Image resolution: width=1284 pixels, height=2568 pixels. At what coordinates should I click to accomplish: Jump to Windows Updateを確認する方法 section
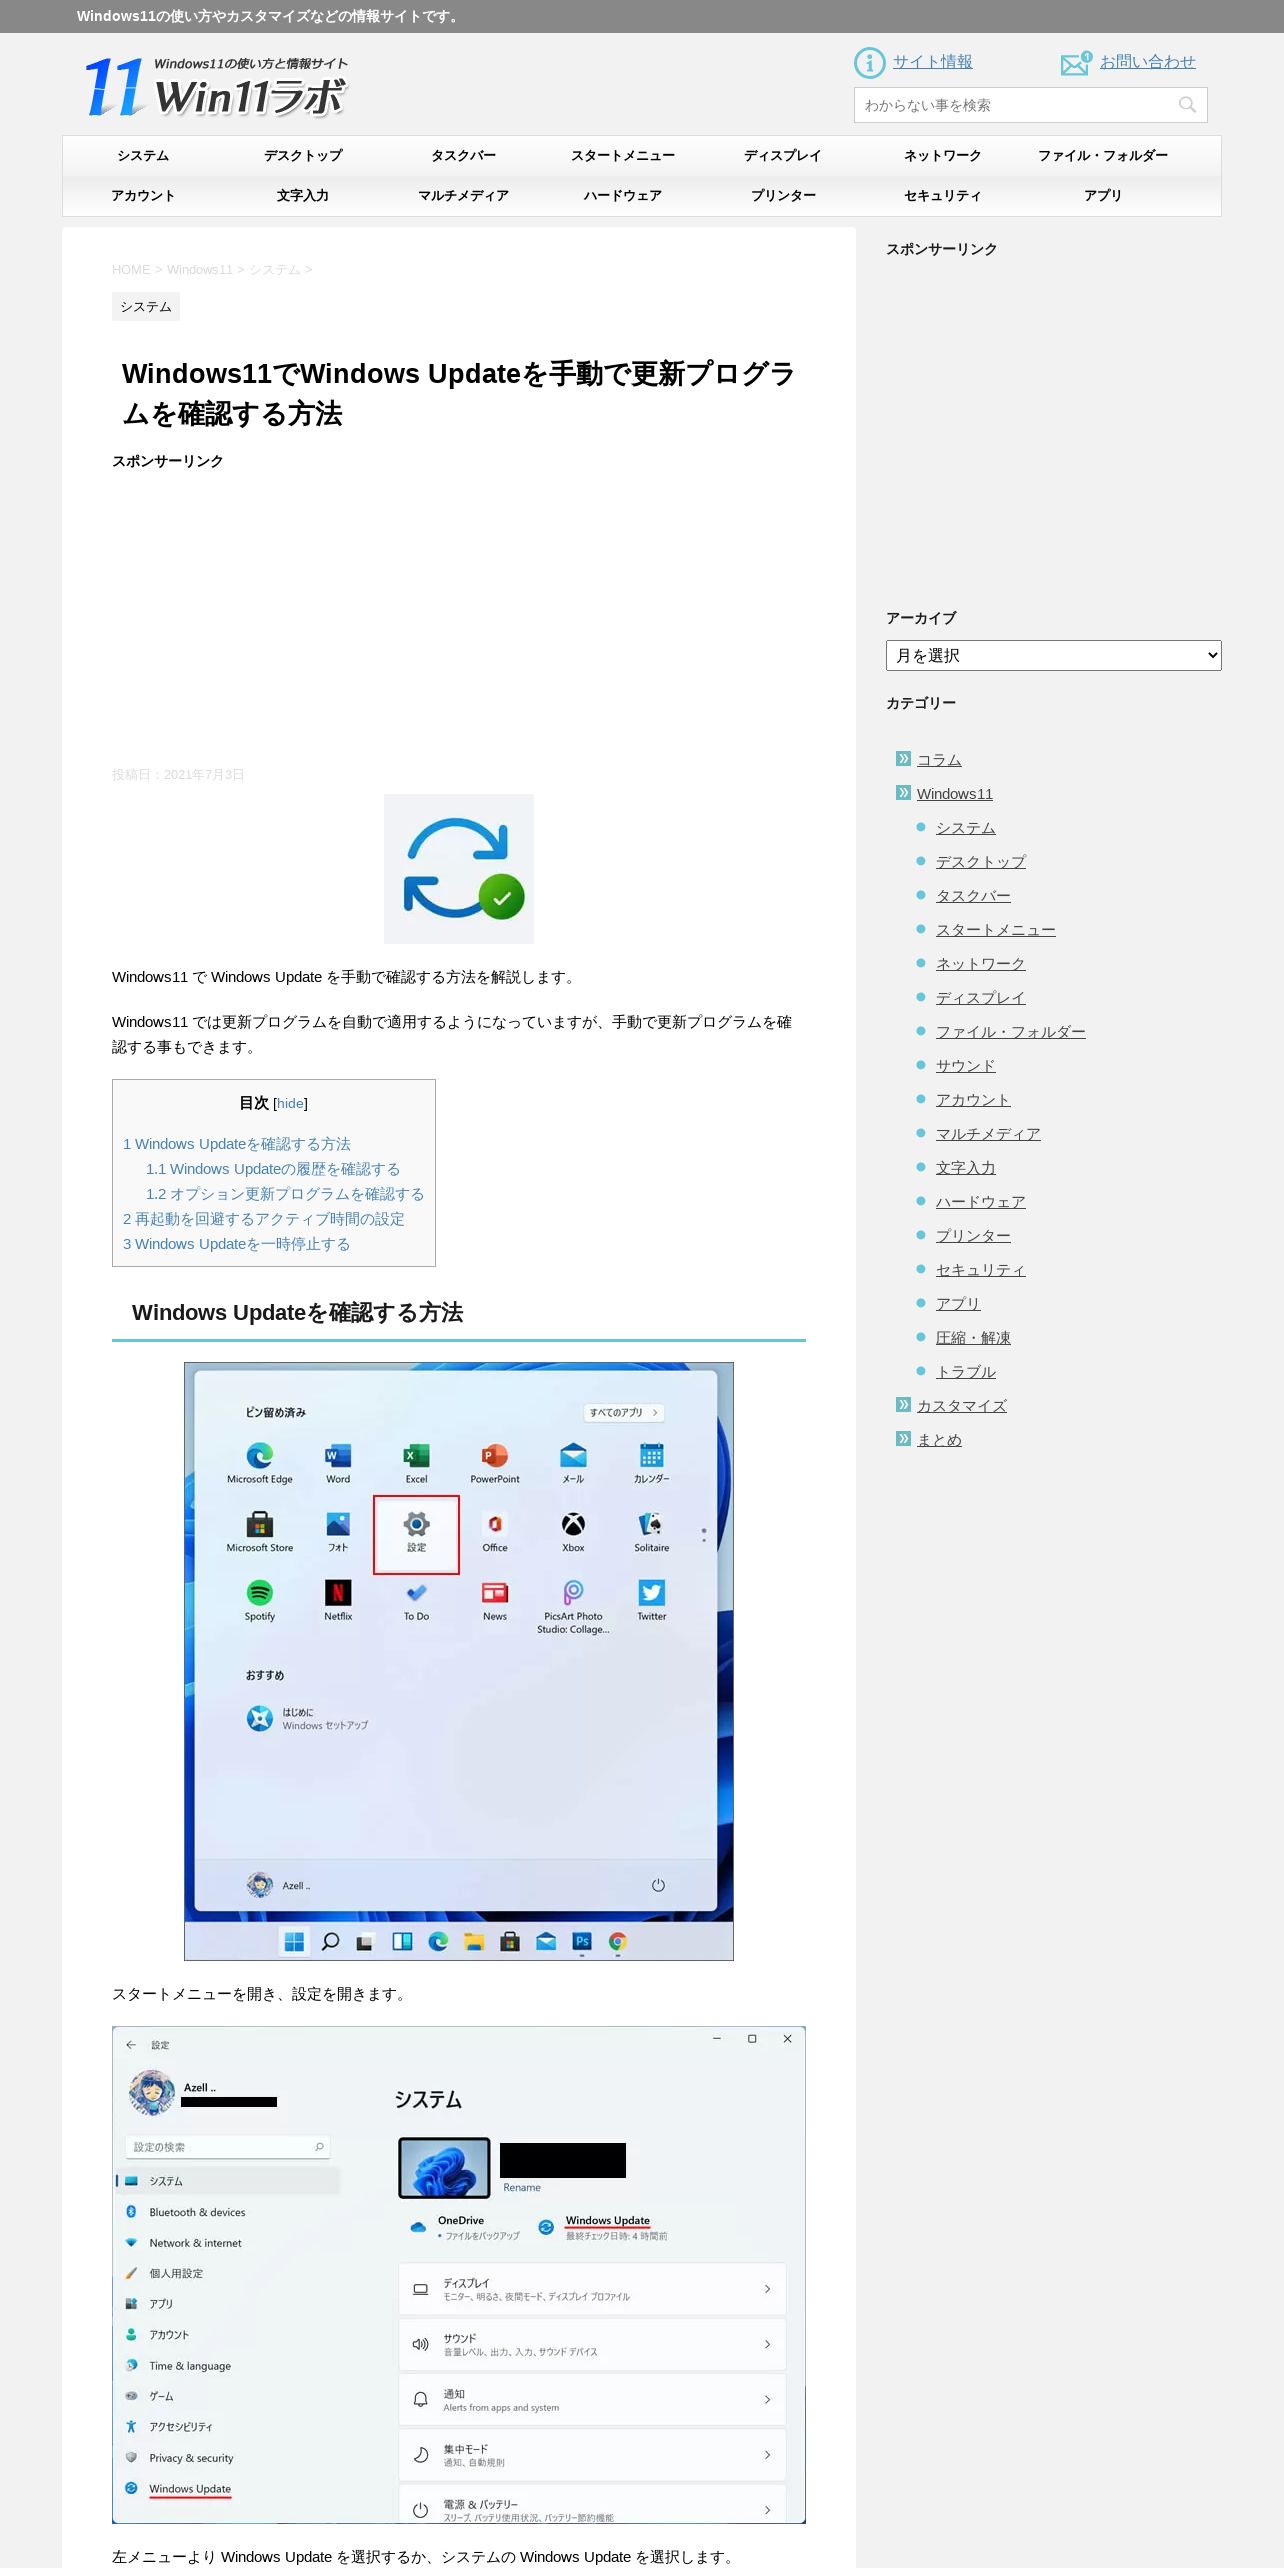(237, 1144)
